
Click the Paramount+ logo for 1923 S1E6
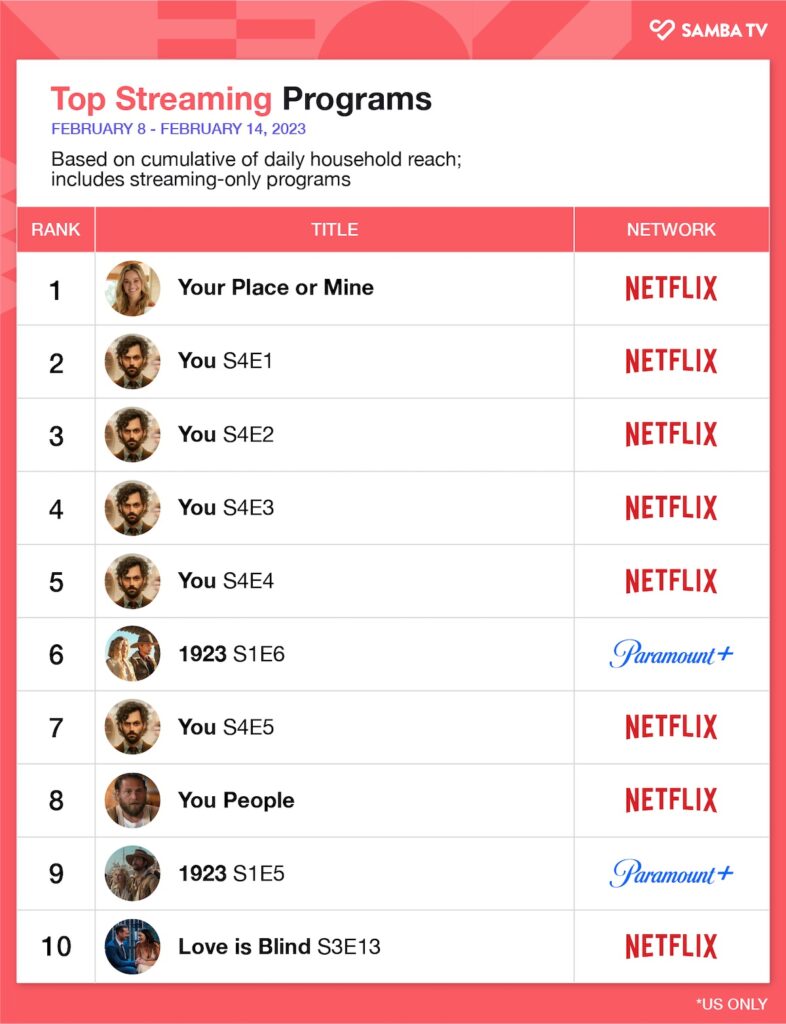[x=671, y=655]
